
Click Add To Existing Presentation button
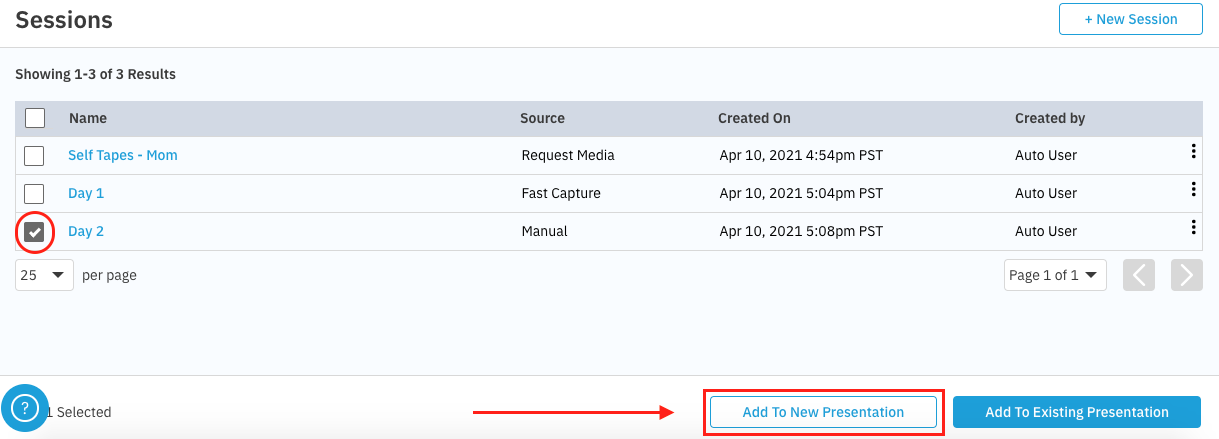coord(1076,412)
